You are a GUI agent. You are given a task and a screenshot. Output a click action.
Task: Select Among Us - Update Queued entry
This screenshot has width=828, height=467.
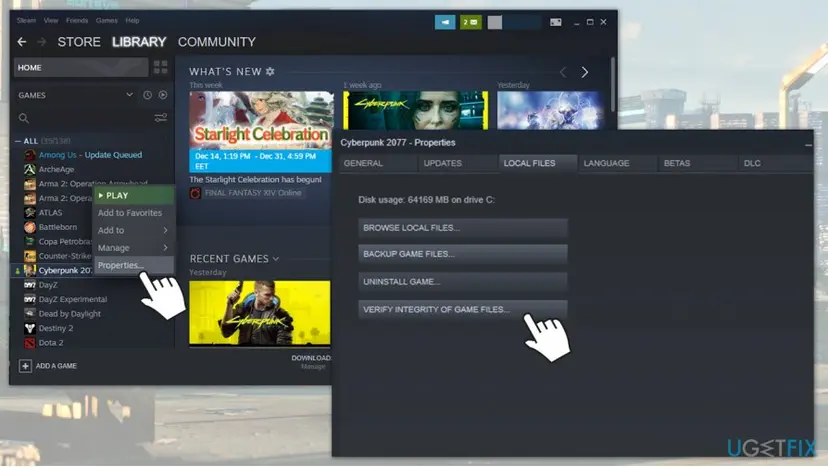point(90,155)
